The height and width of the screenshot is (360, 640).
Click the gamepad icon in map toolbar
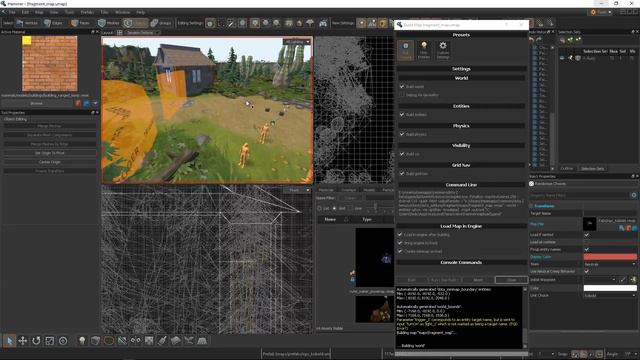(x=323, y=23)
